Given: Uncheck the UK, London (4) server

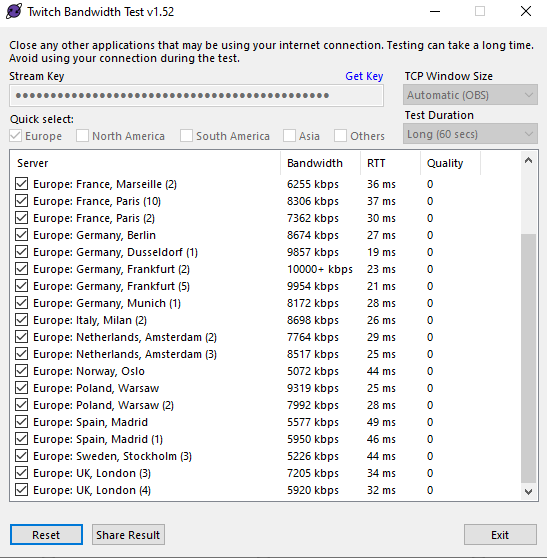Looking at the screenshot, I should (21, 490).
